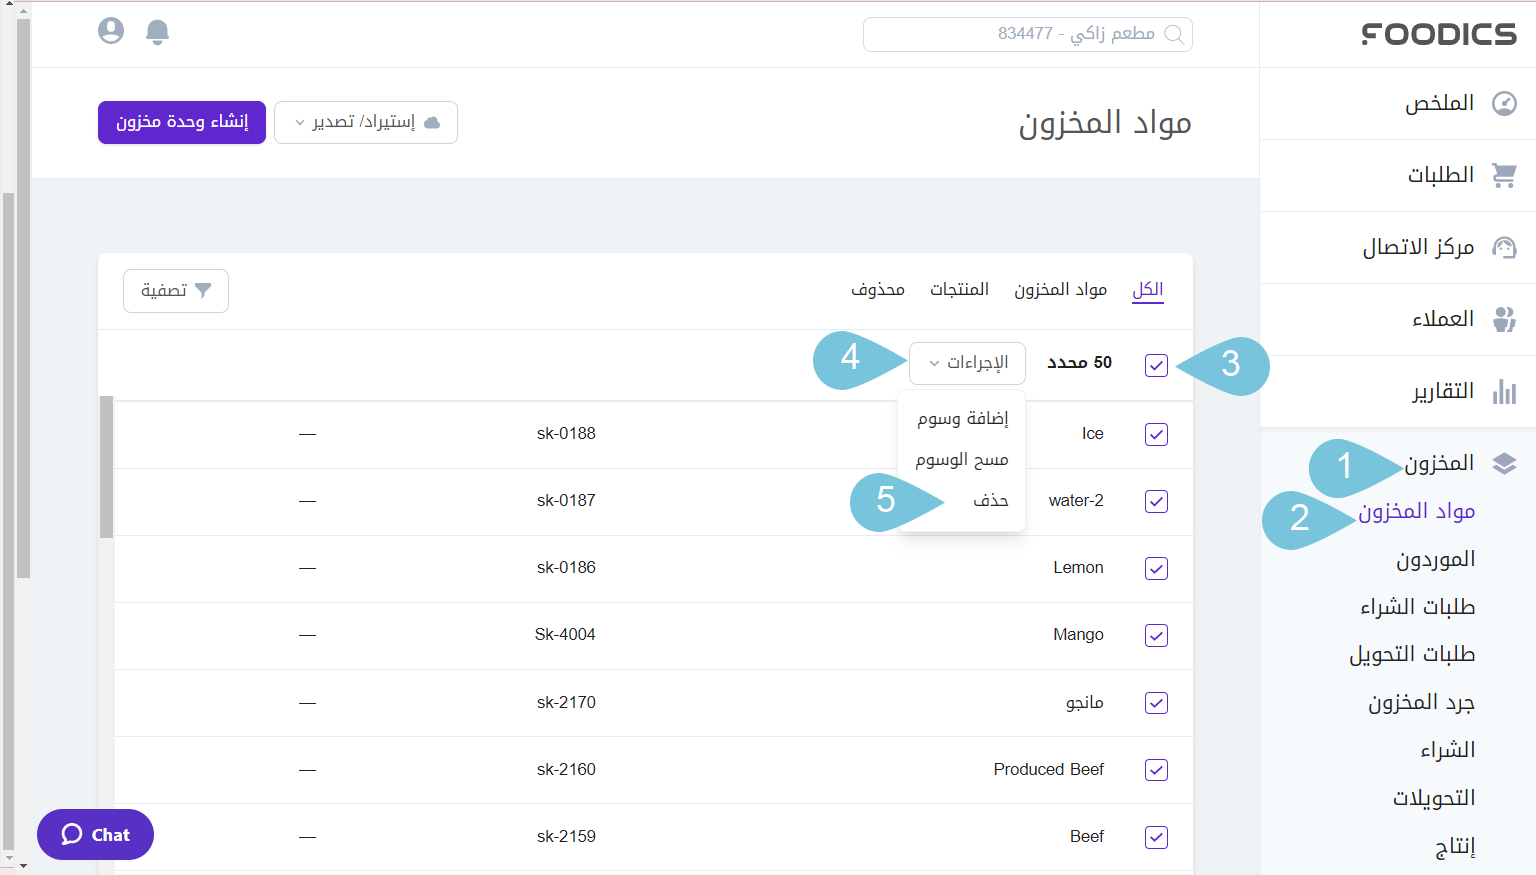Toggle the Mango item checkbox
Image resolution: width=1536 pixels, height=875 pixels.
(x=1156, y=636)
